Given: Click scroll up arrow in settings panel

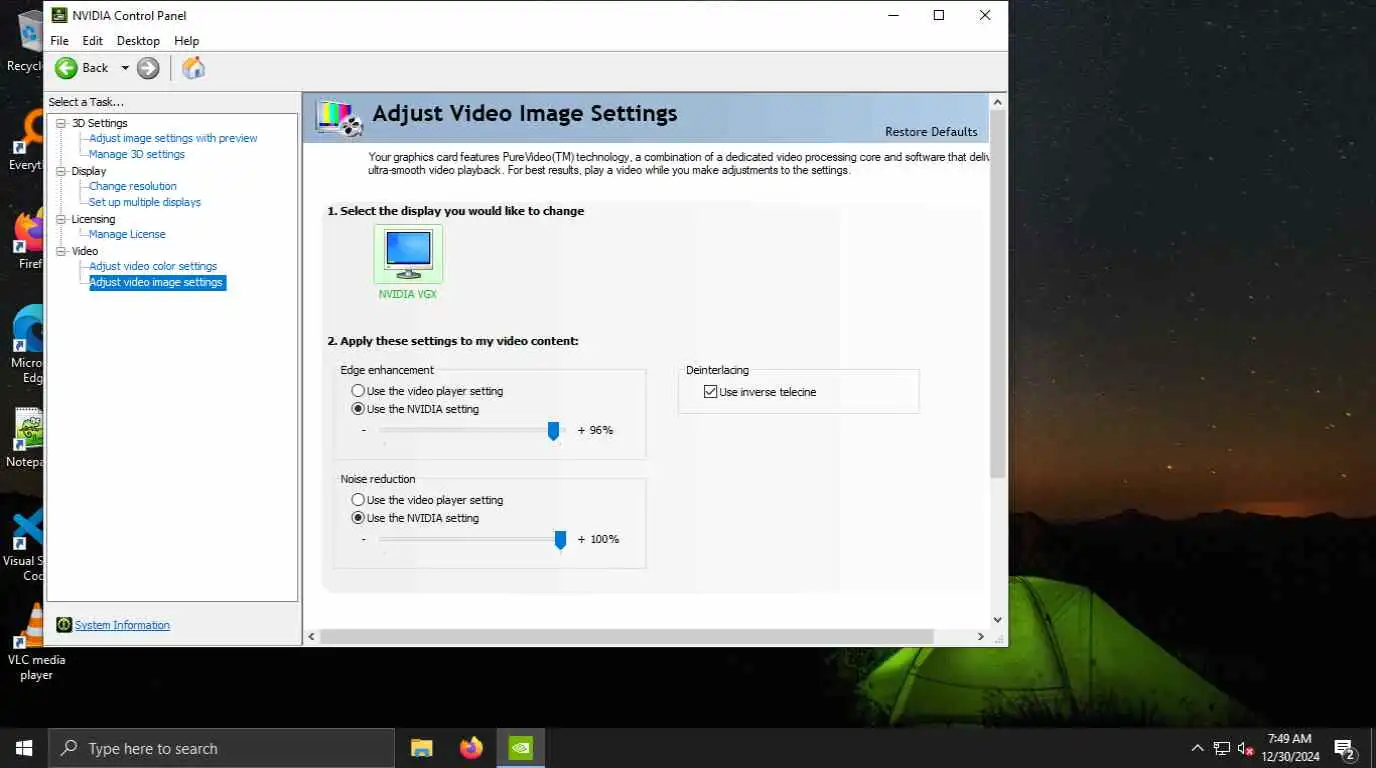Looking at the screenshot, I should tap(997, 102).
